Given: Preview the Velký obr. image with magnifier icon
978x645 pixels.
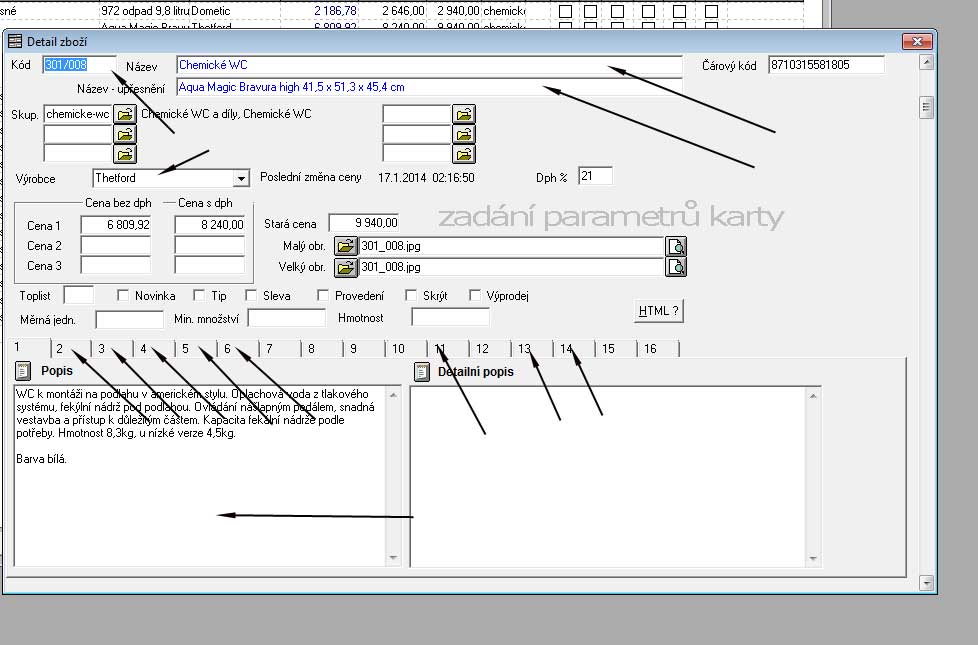Looking at the screenshot, I should click(x=677, y=267).
